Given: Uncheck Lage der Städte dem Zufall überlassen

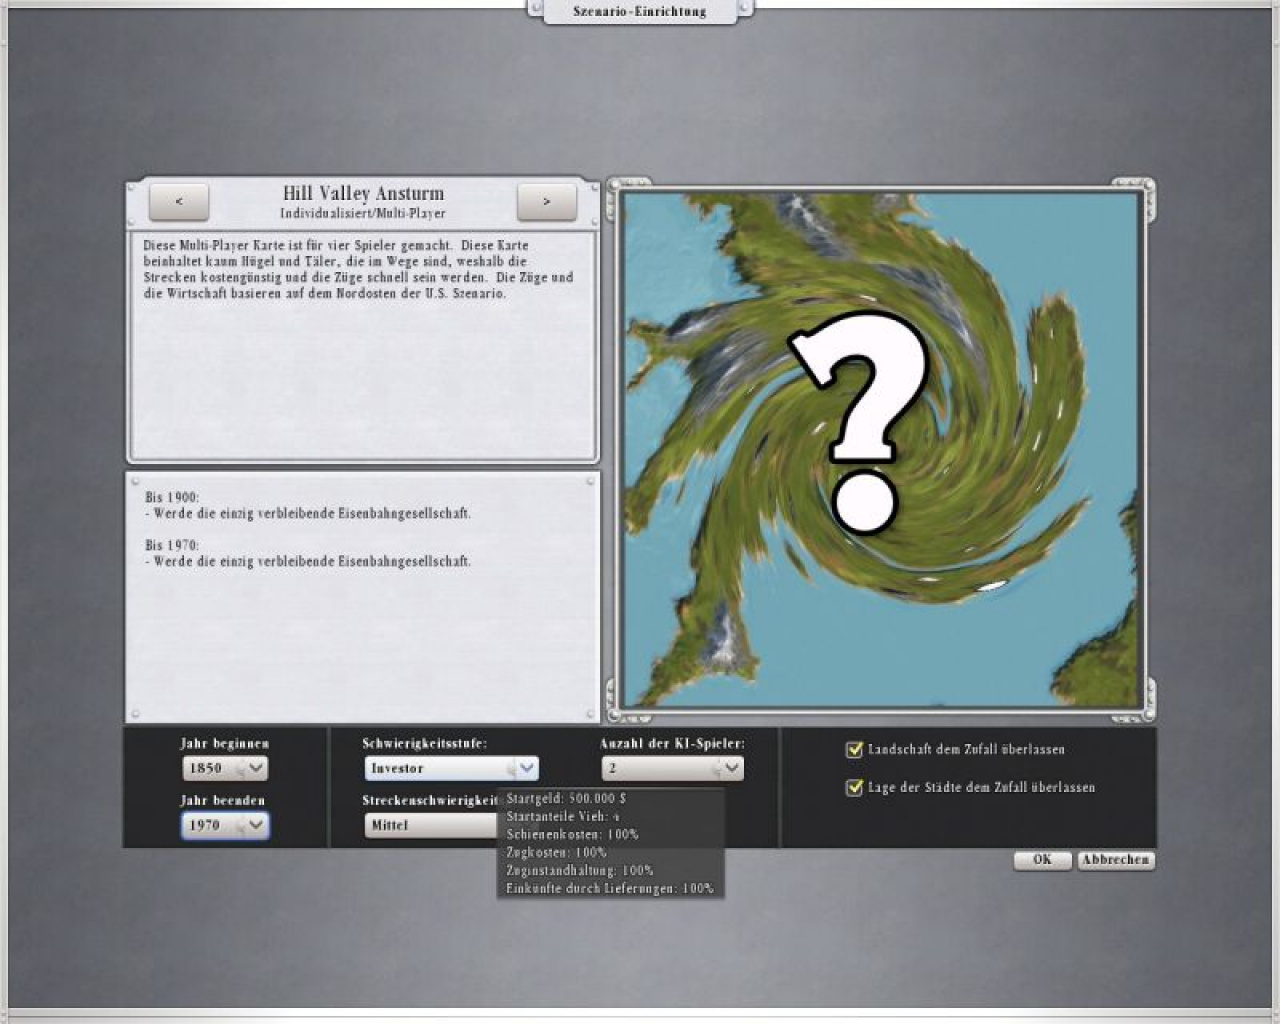Looking at the screenshot, I should click(854, 787).
